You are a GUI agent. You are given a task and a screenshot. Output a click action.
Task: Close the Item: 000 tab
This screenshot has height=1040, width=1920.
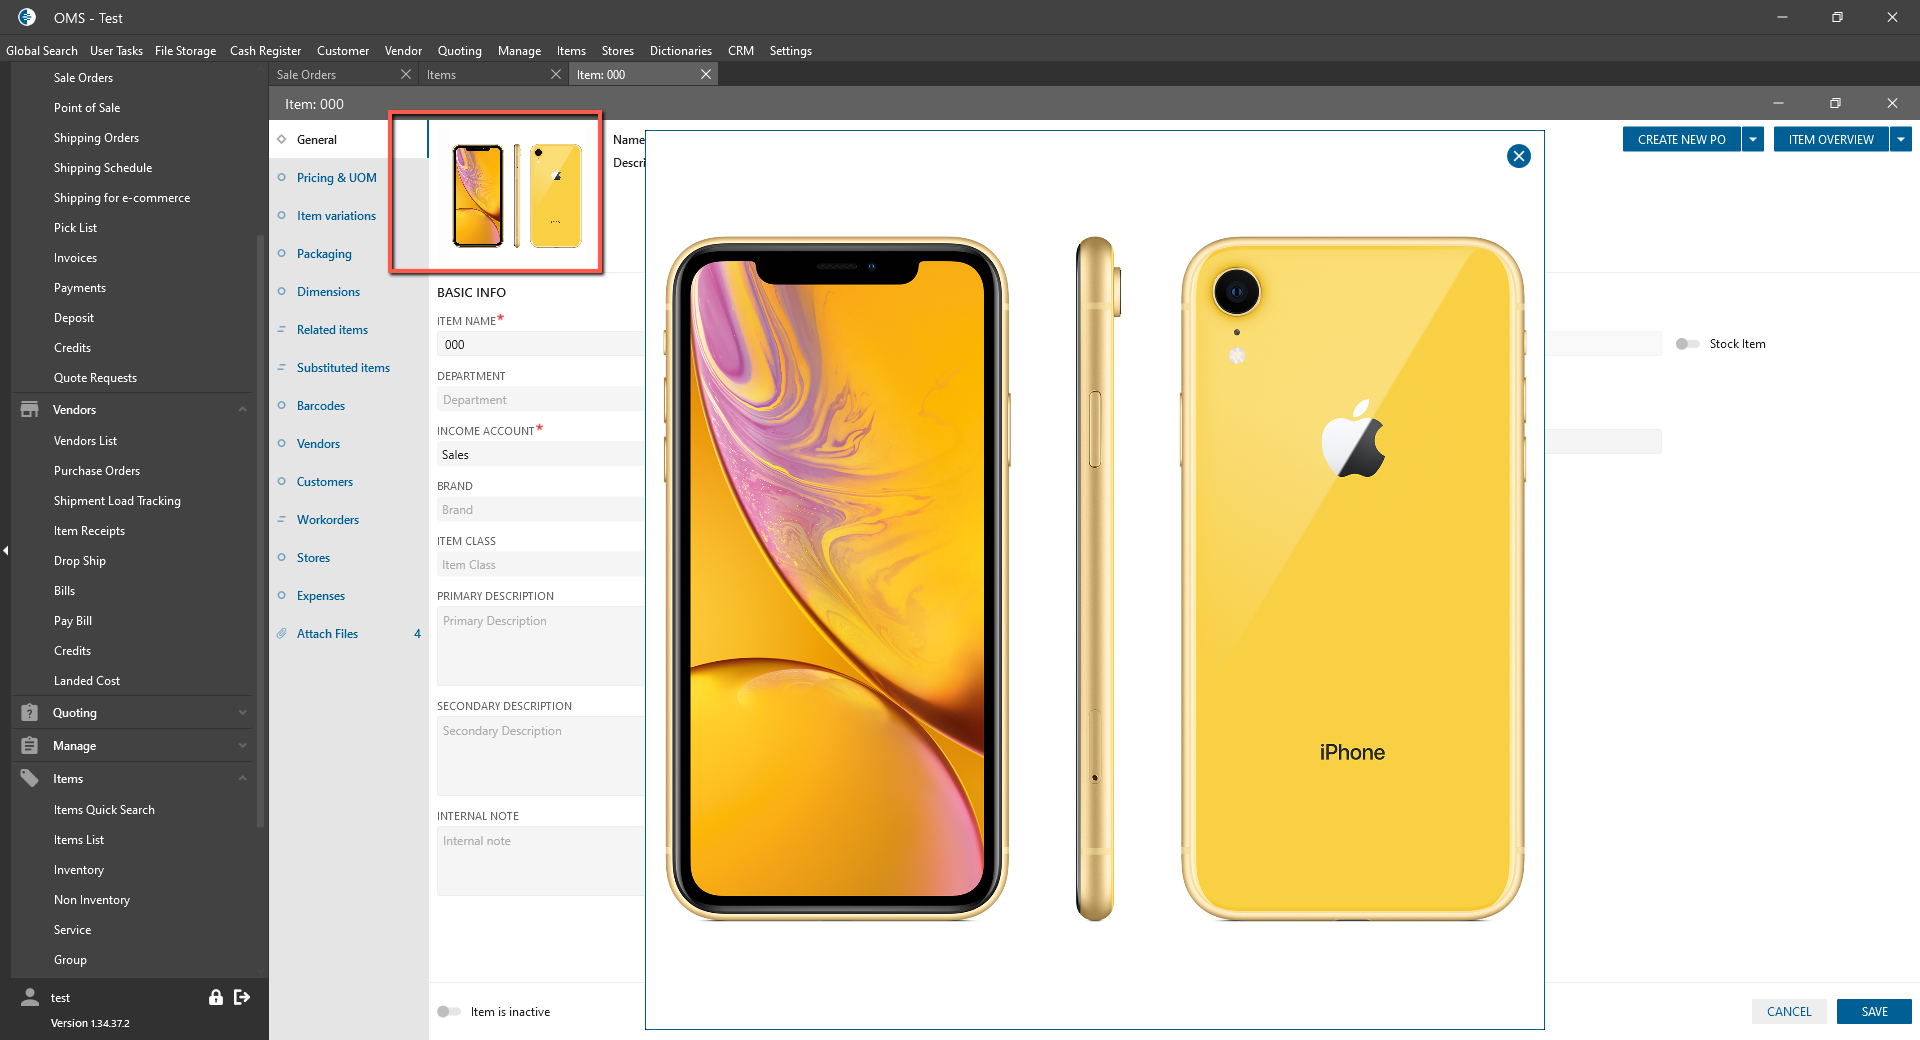coord(706,74)
